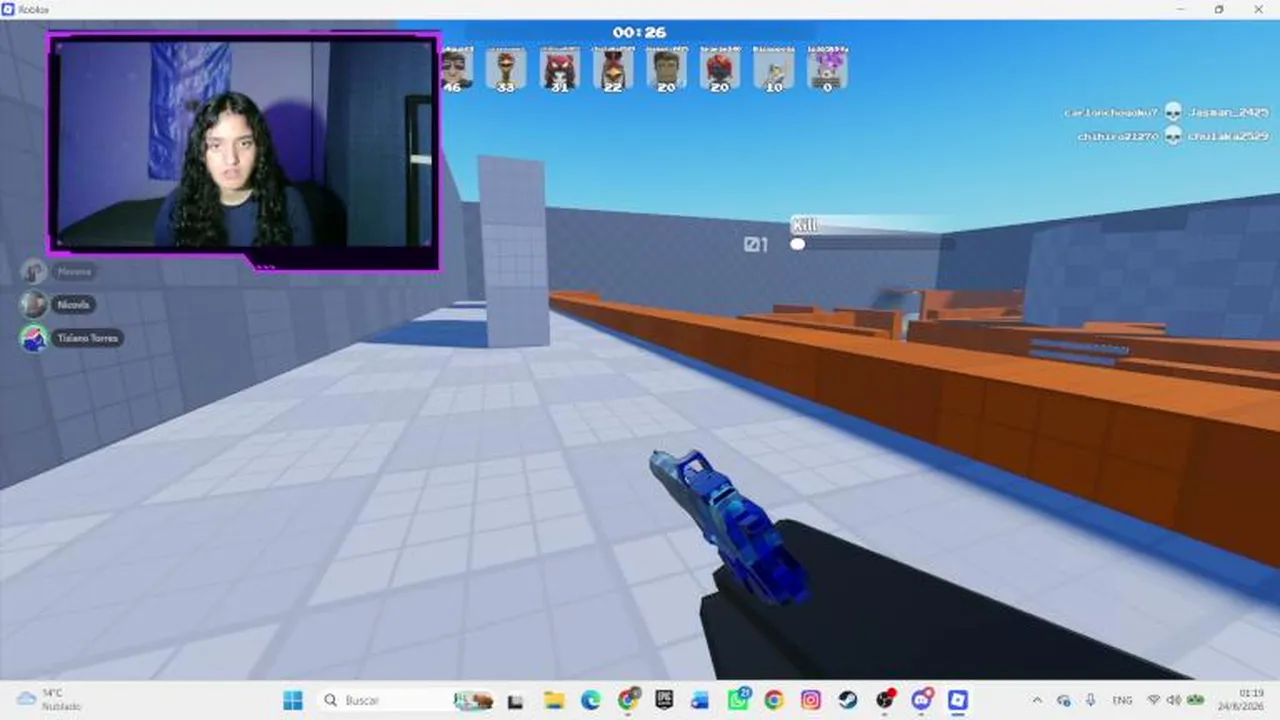Click the microphone icon in system tray
This screenshot has height=720, width=1280.
pyautogui.click(x=1090, y=700)
